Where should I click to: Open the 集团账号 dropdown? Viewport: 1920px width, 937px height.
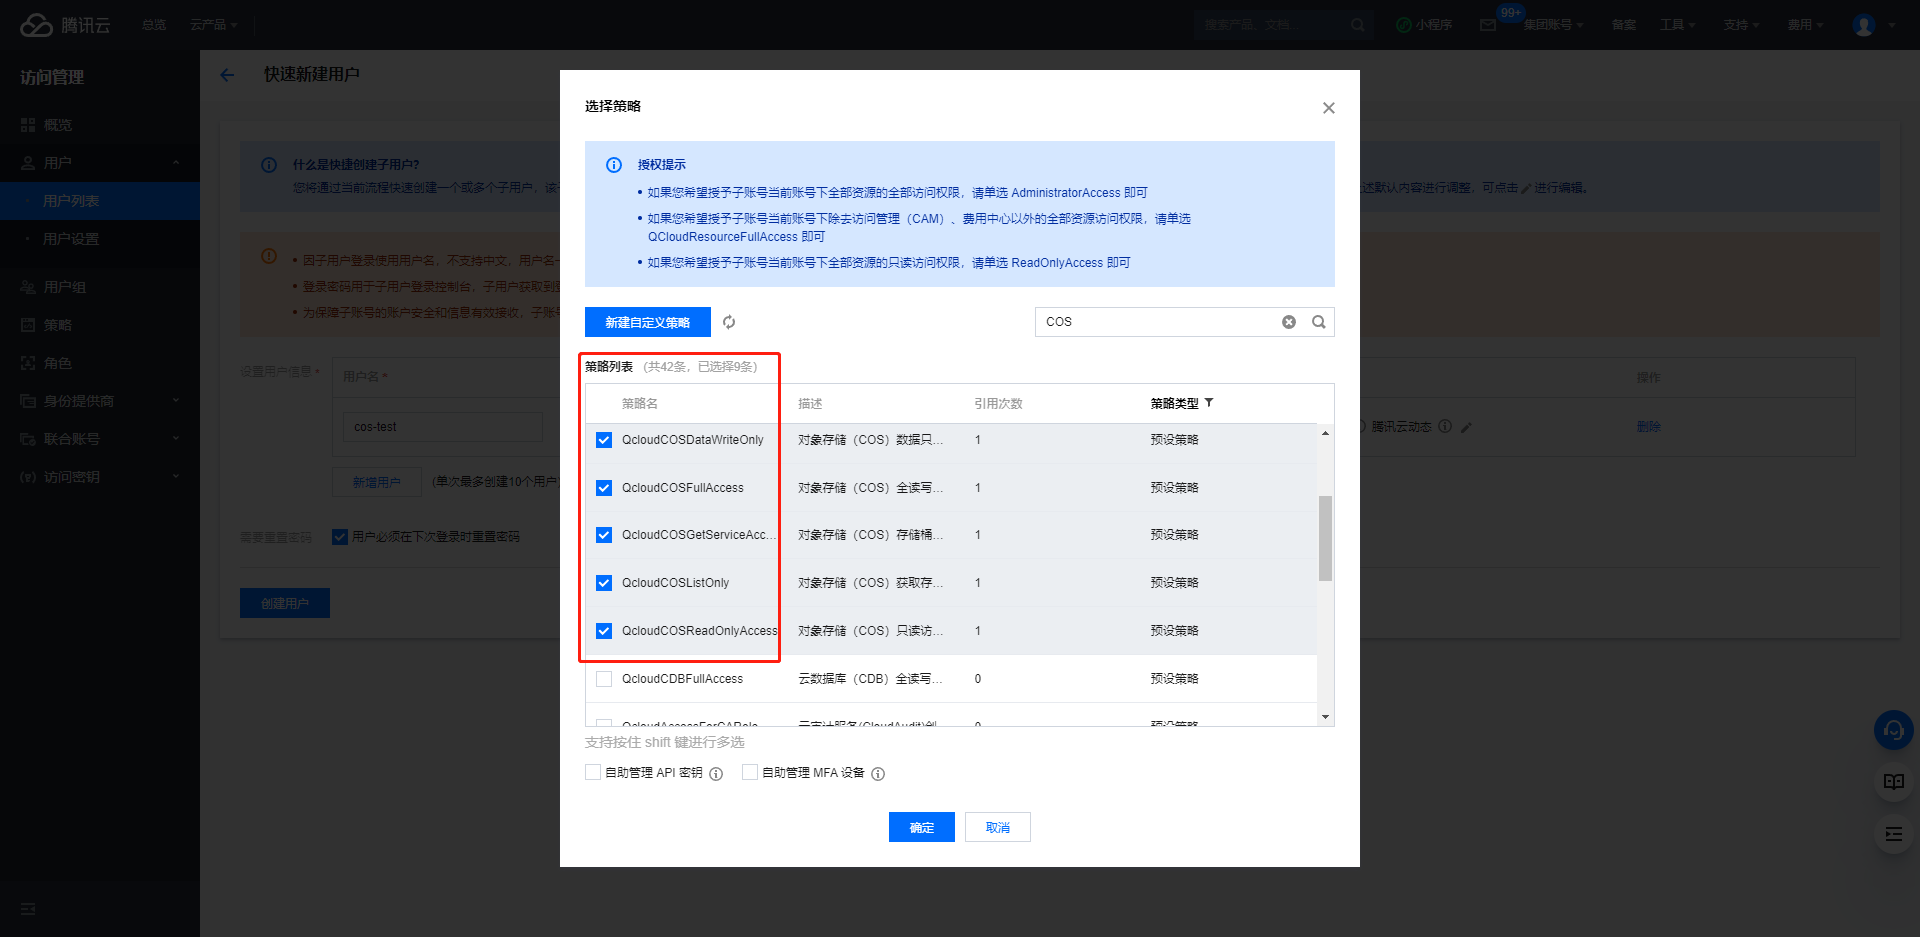1553,25
